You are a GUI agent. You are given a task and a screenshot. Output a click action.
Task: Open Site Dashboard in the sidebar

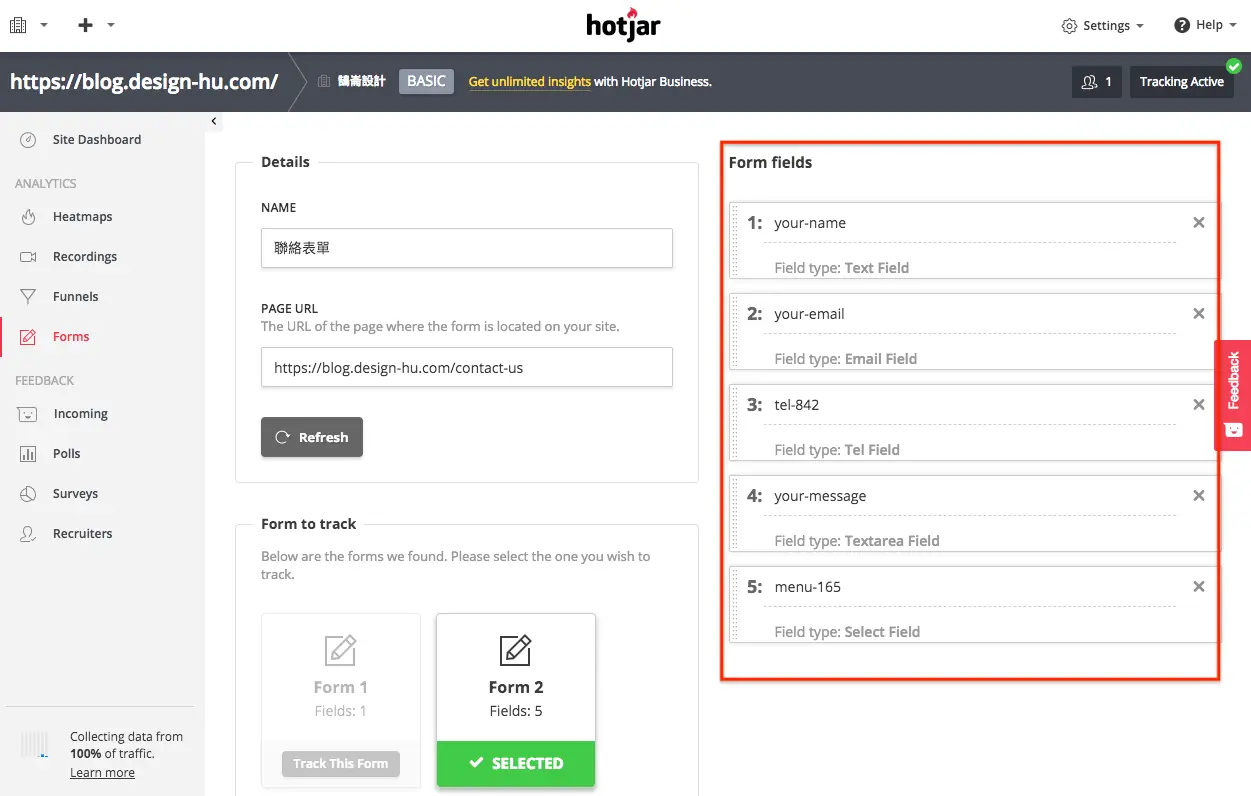[97, 140]
